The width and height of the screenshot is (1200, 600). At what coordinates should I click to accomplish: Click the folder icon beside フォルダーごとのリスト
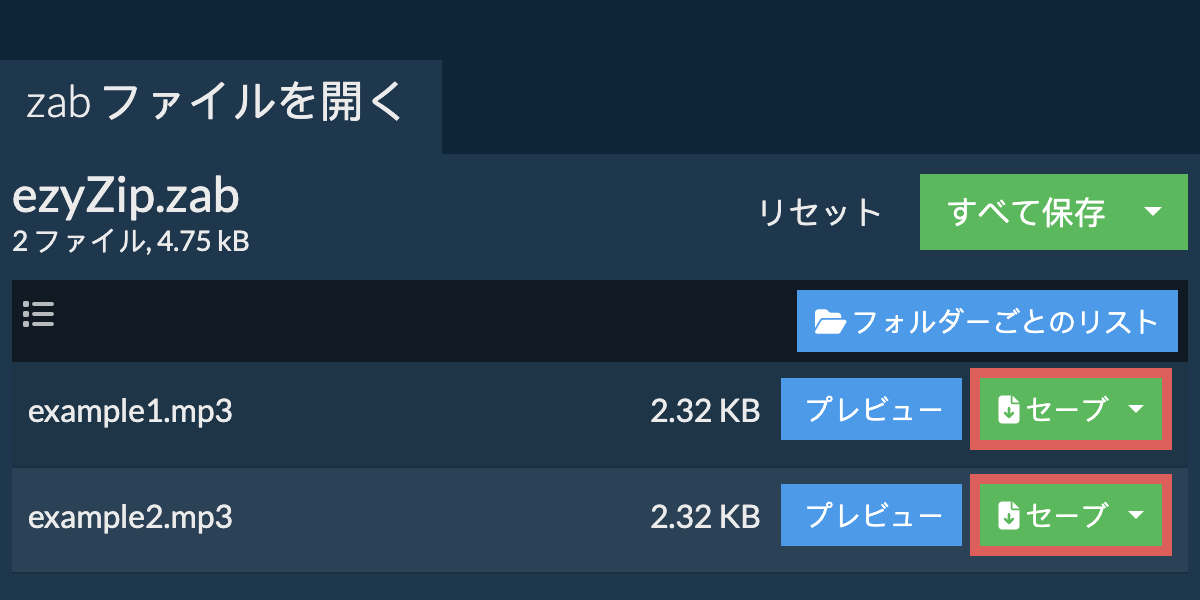click(x=830, y=322)
